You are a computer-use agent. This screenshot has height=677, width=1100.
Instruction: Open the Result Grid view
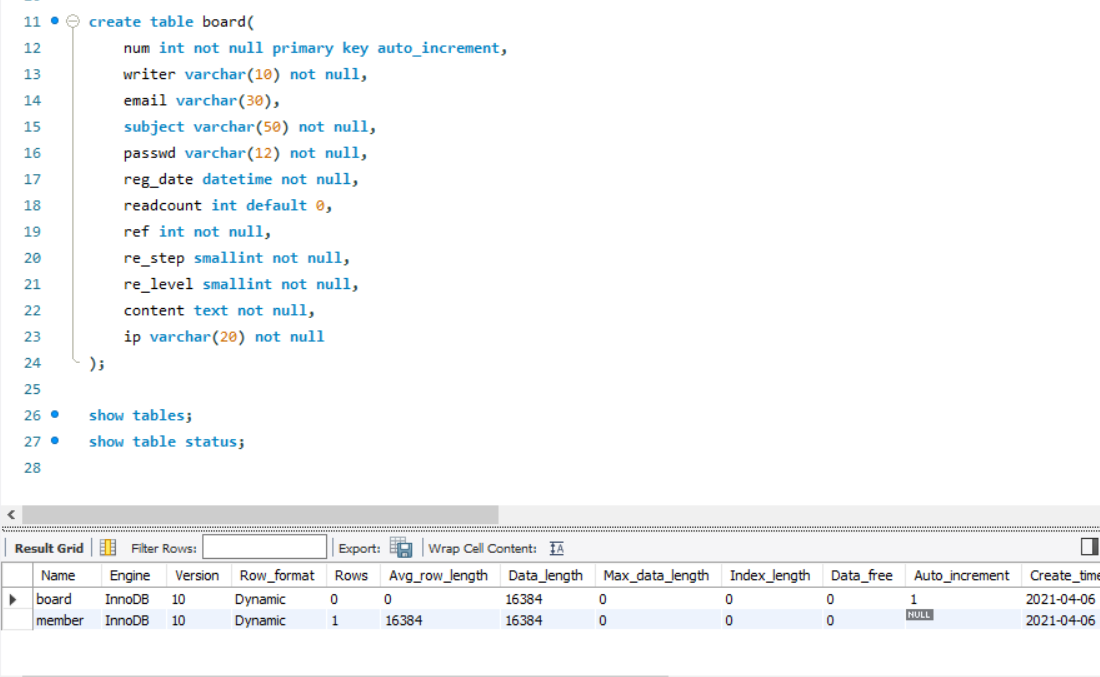[48, 548]
